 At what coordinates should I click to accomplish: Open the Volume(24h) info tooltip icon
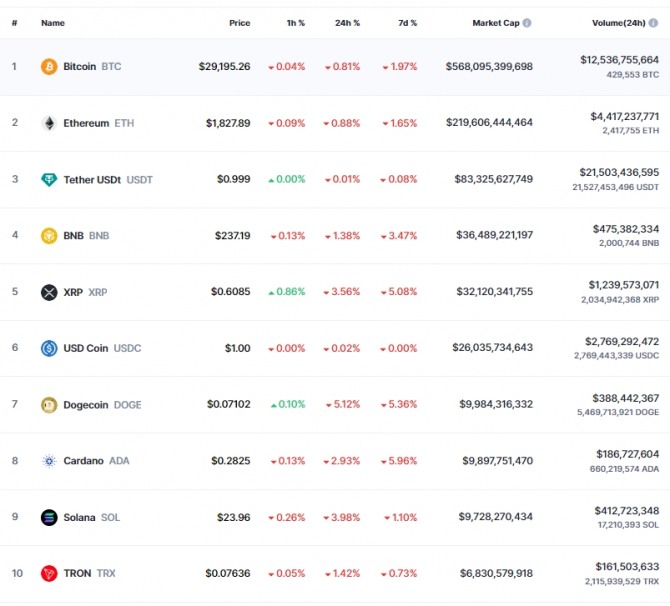point(653,23)
